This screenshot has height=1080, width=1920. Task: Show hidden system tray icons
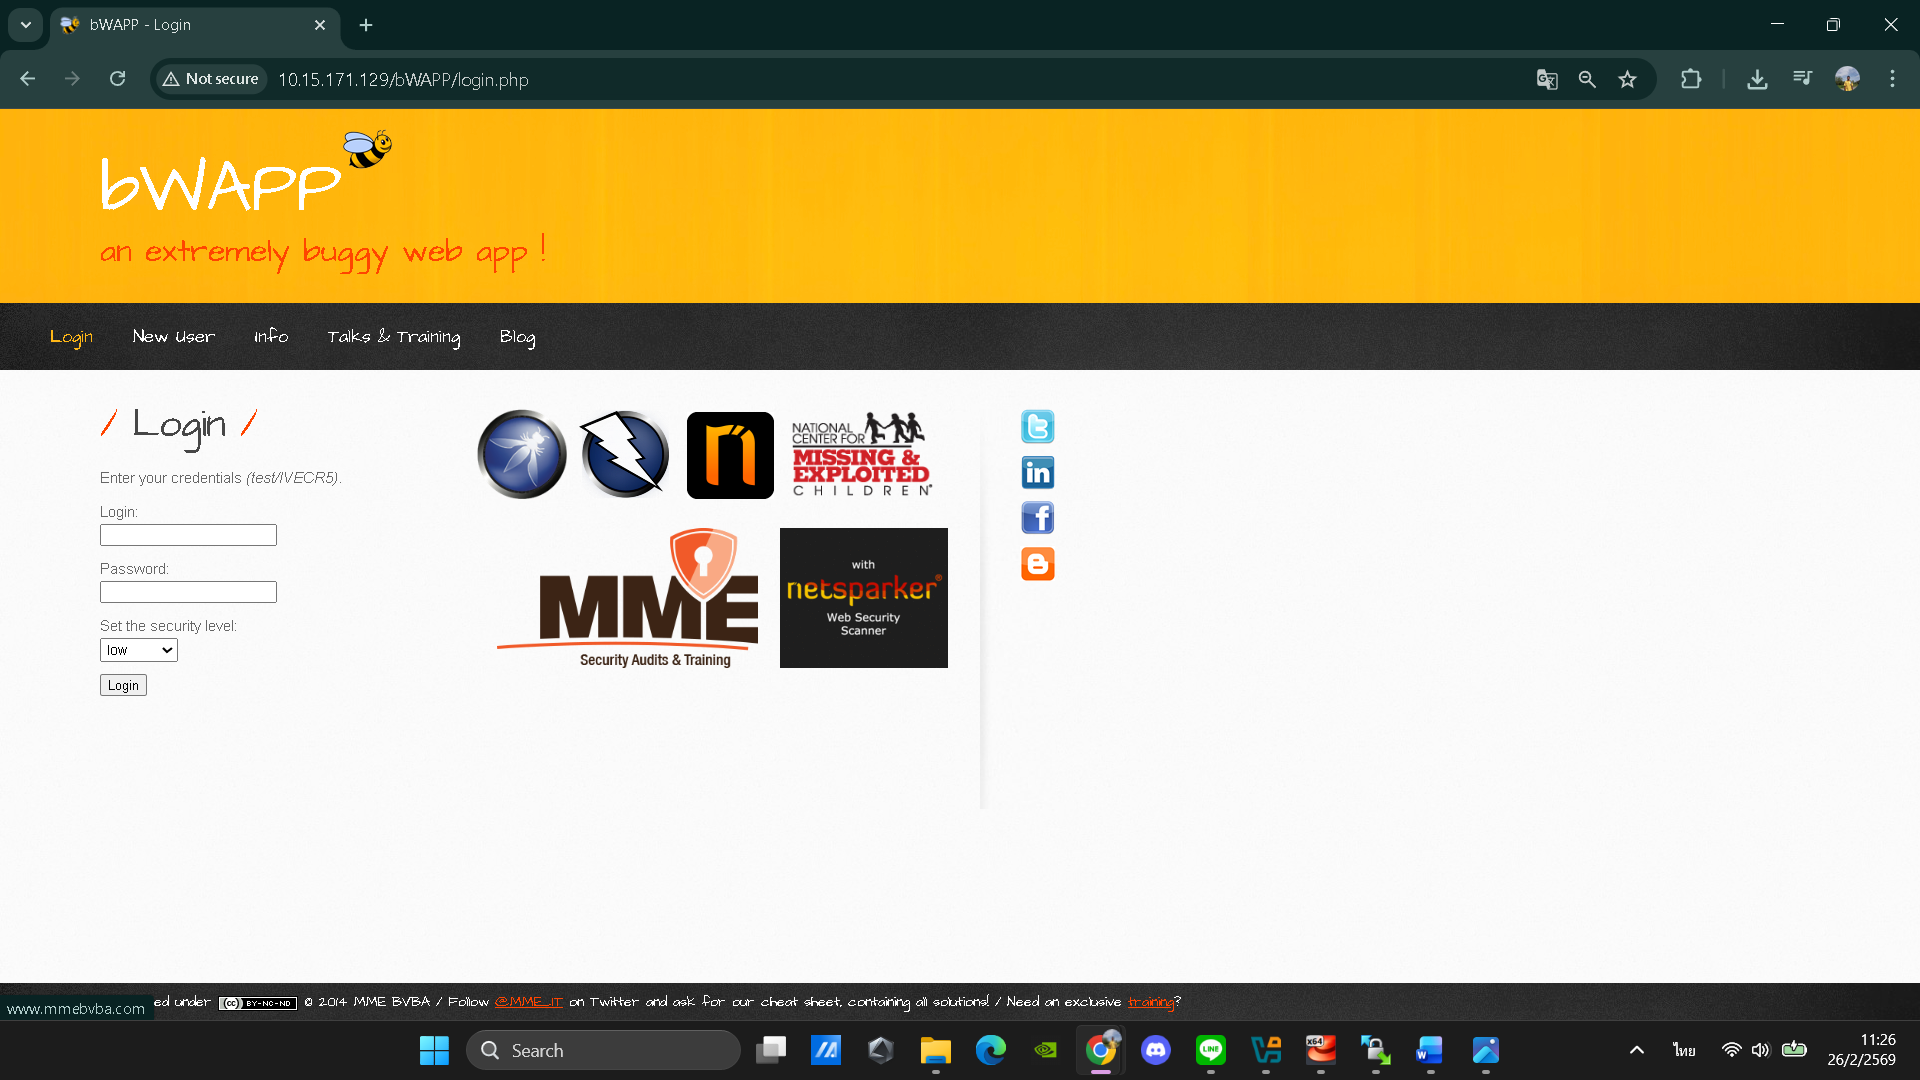pos(1636,1050)
